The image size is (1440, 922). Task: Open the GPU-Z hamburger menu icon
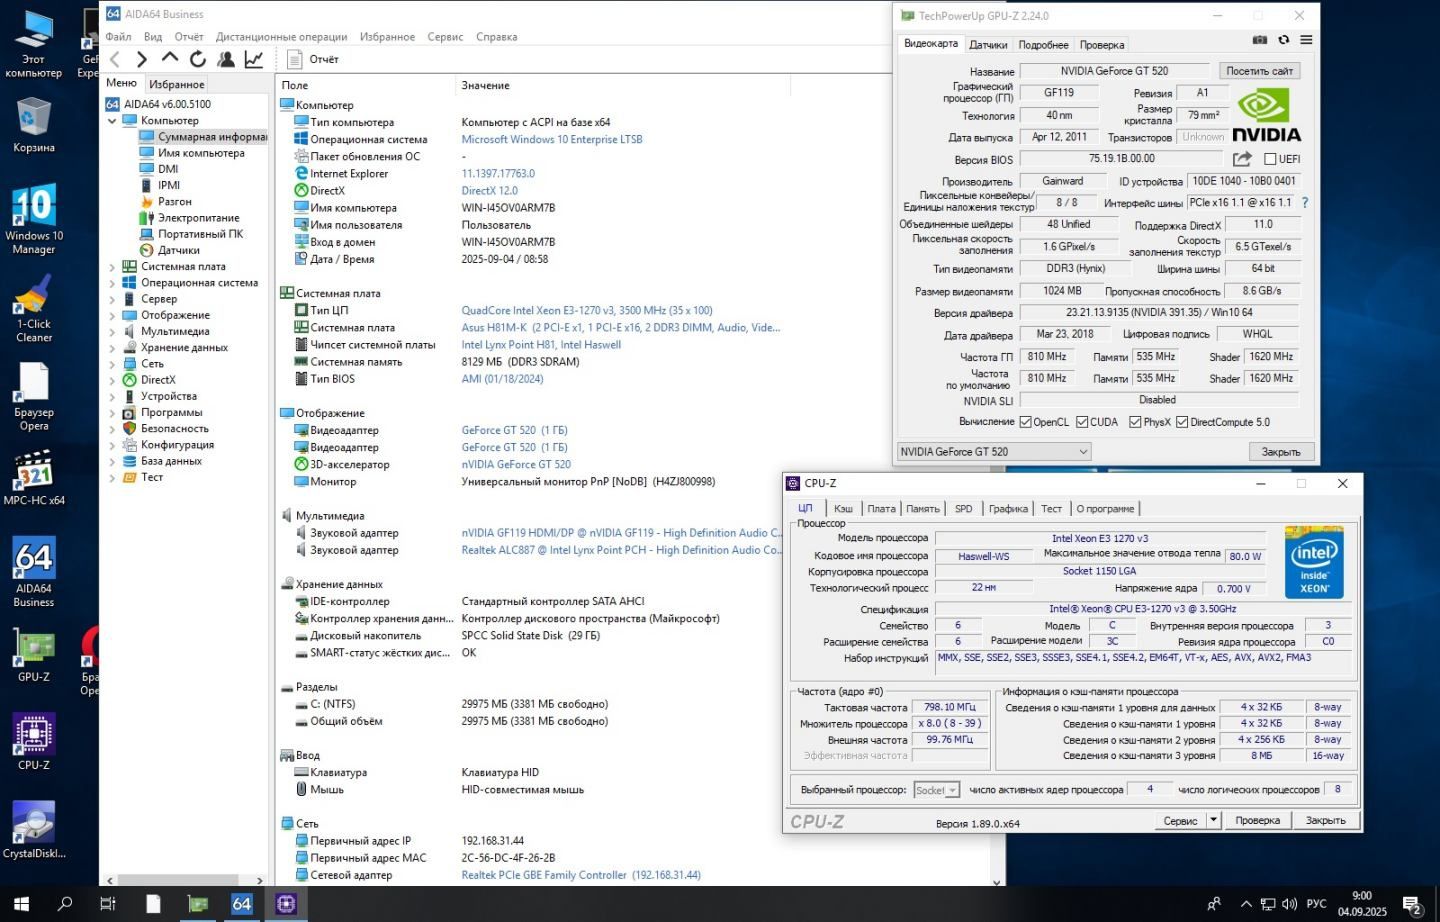1306,40
